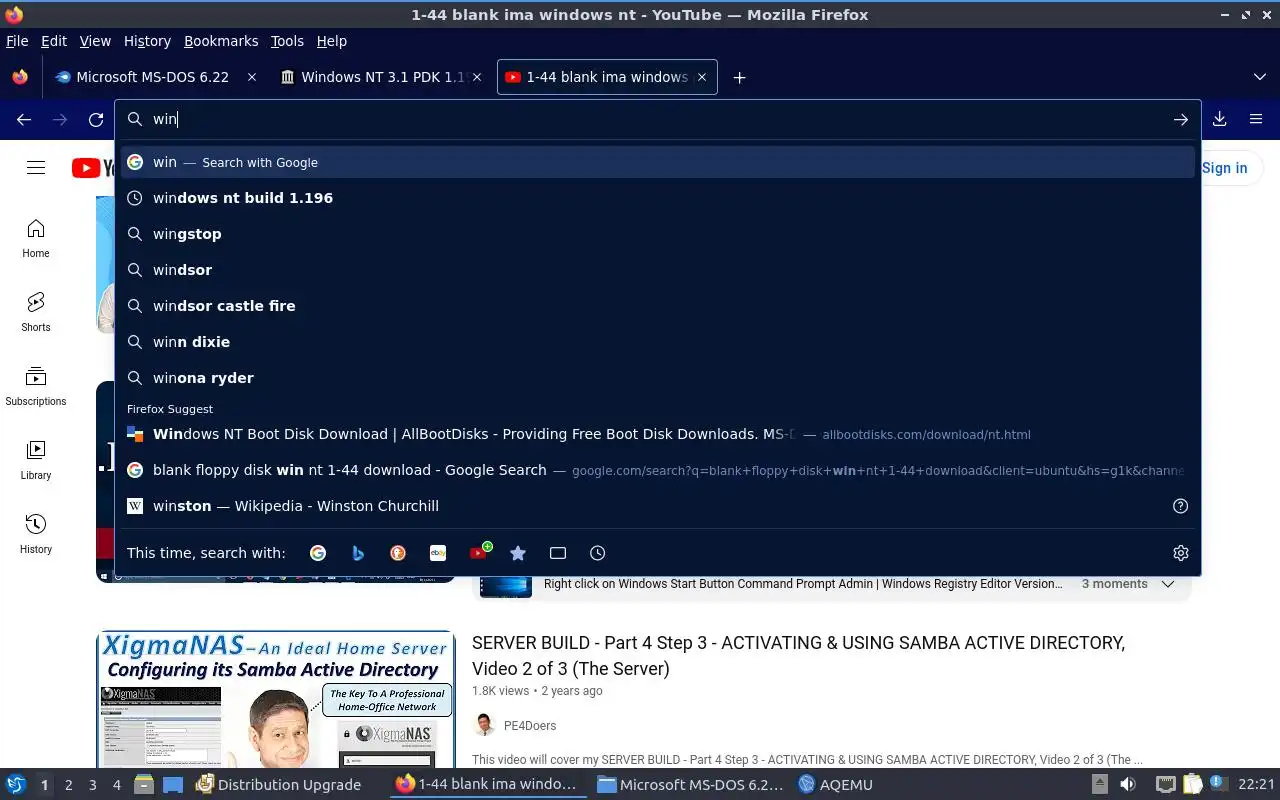Open the View menu

coord(95,41)
